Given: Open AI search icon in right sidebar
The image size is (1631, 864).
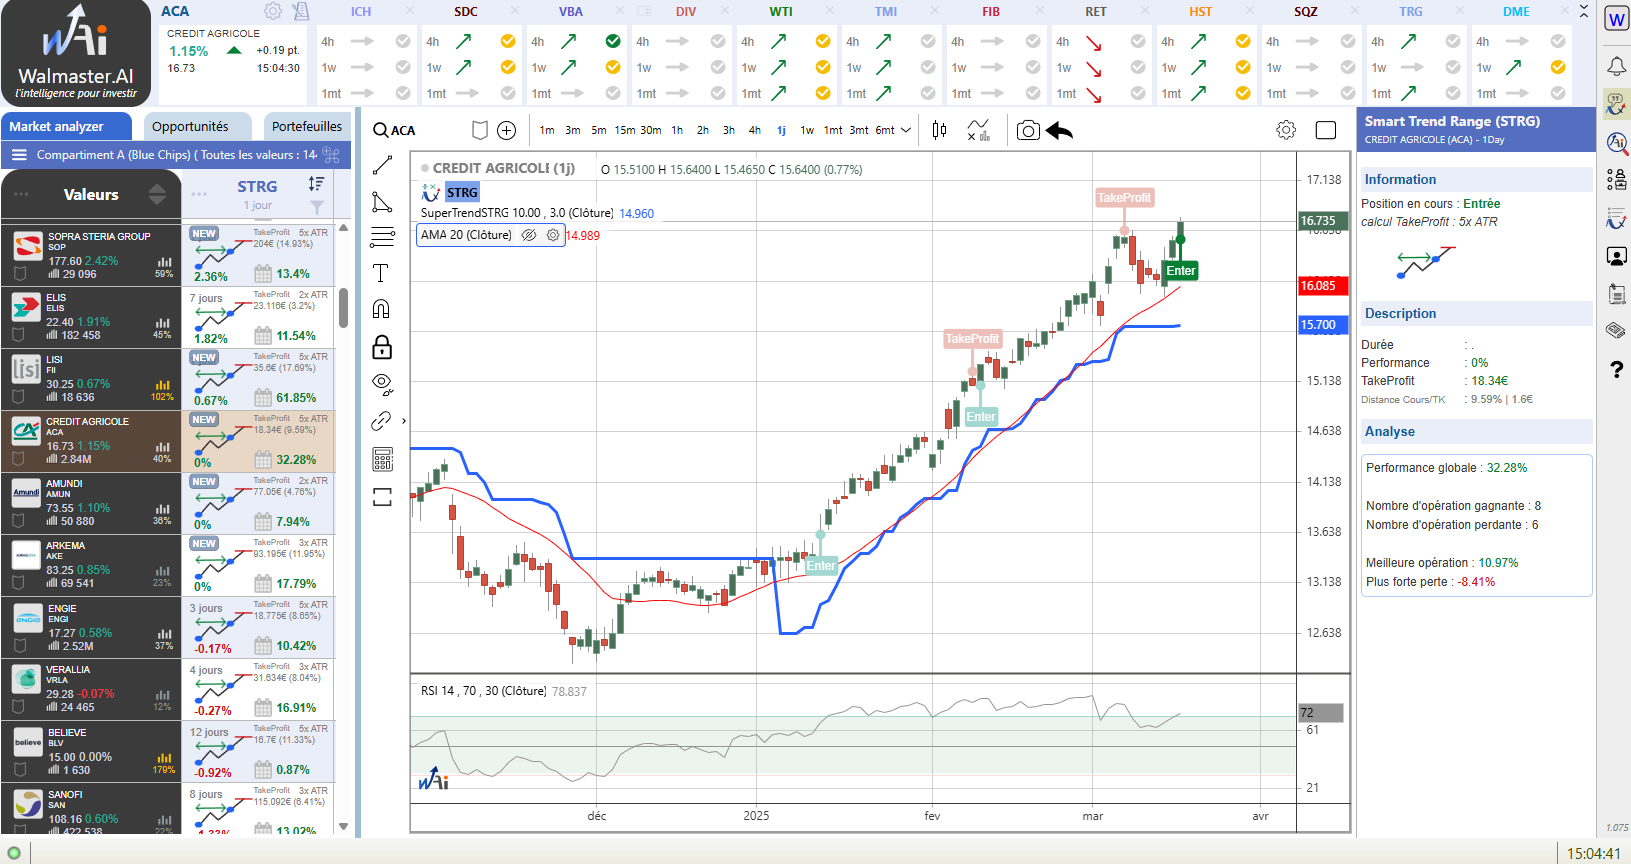Looking at the screenshot, I should (1616, 142).
